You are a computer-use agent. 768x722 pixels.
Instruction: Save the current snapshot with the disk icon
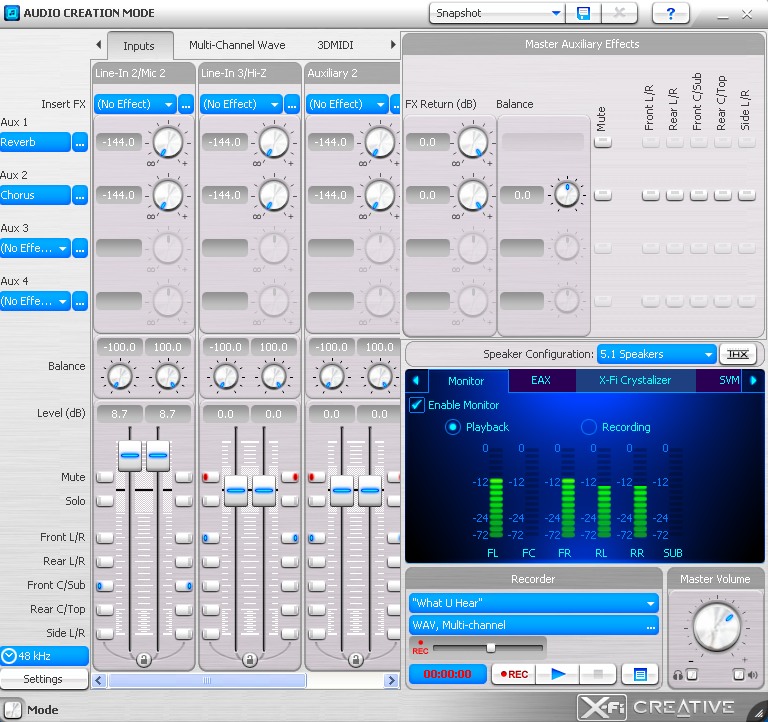583,13
